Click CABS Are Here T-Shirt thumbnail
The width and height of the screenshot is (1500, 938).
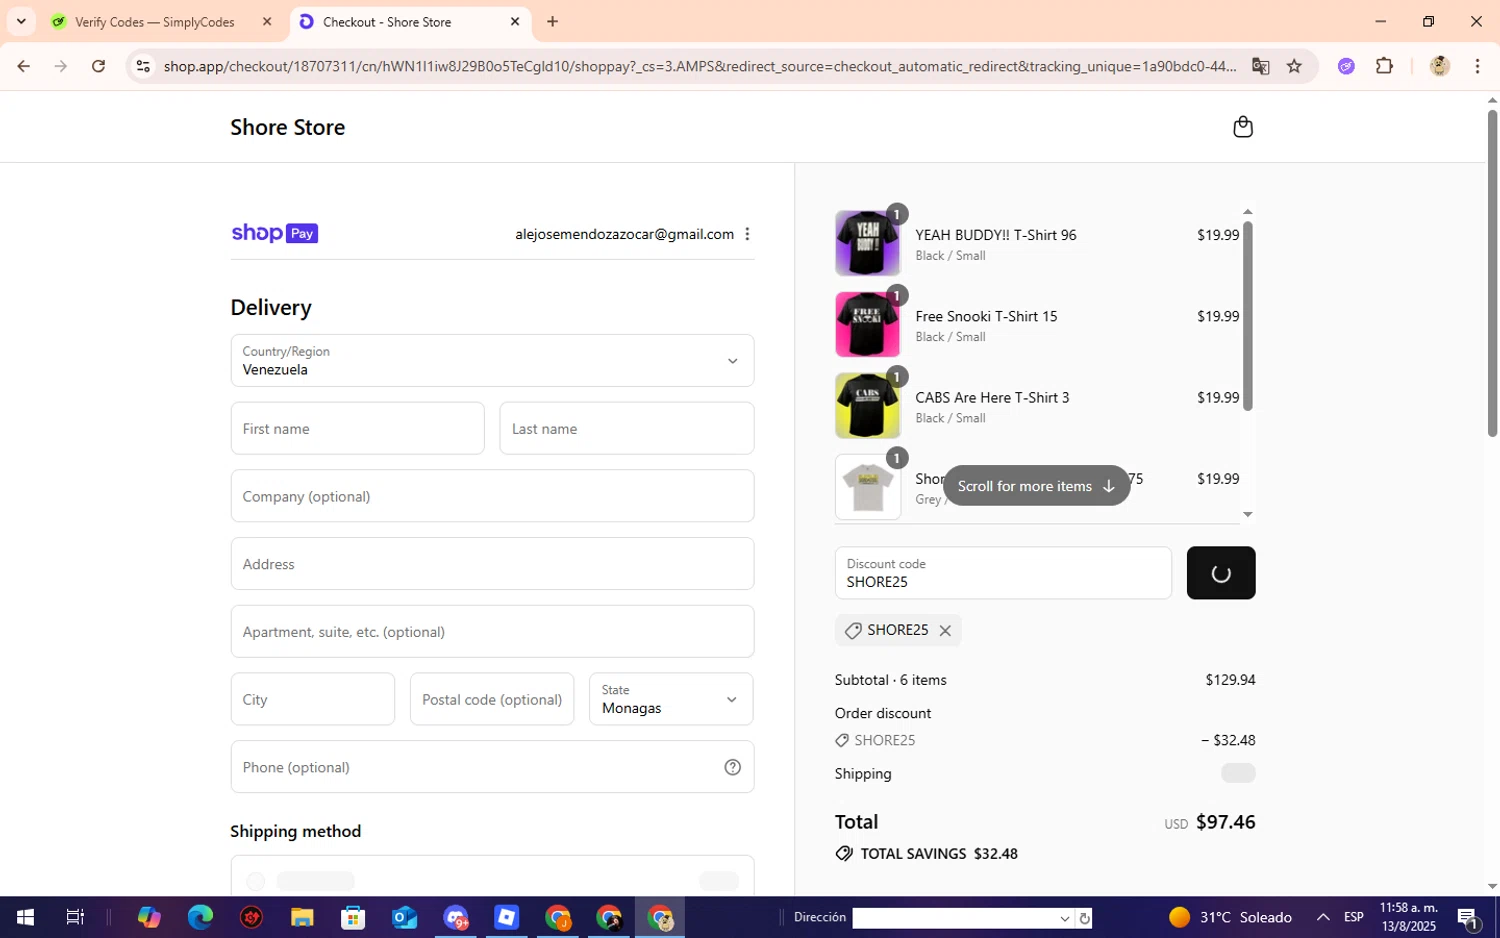pos(868,406)
